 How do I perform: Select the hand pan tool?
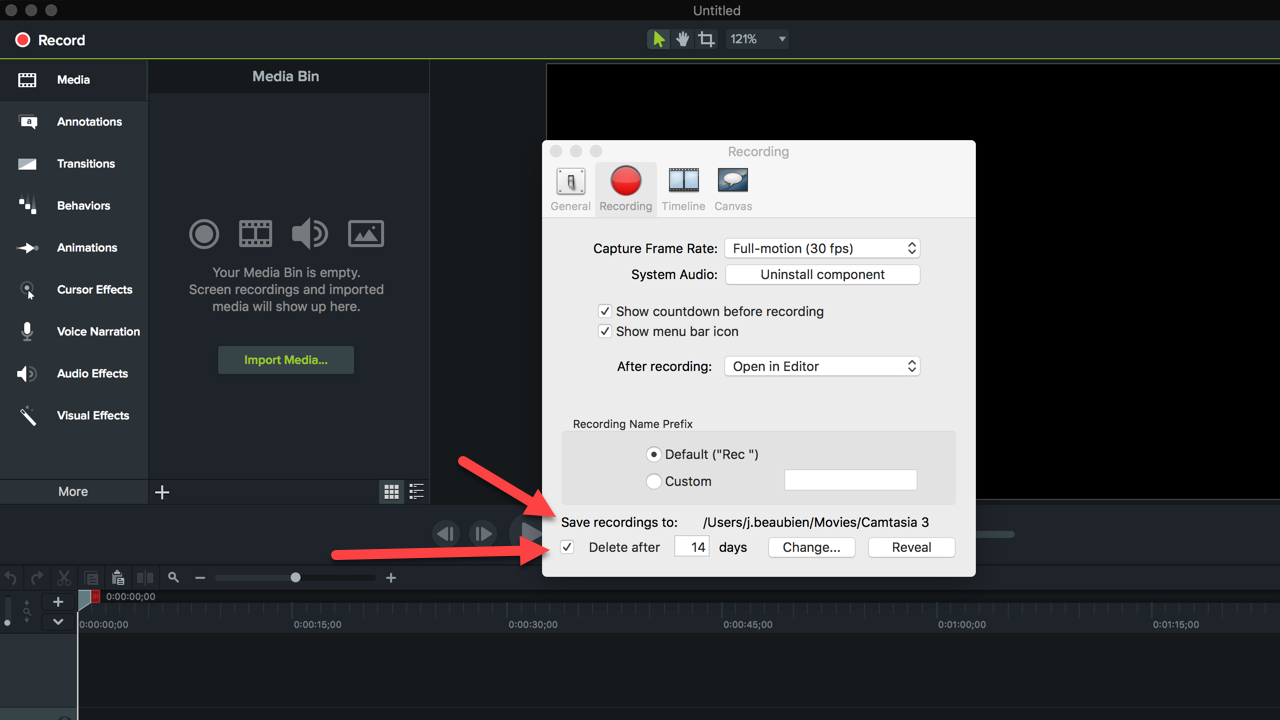pos(683,39)
